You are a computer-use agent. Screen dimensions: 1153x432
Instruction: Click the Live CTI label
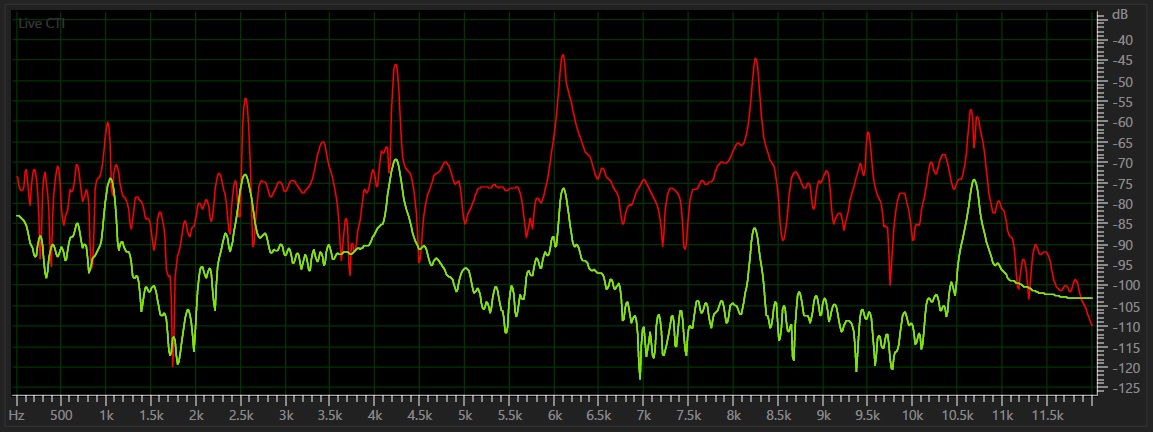(x=41, y=23)
